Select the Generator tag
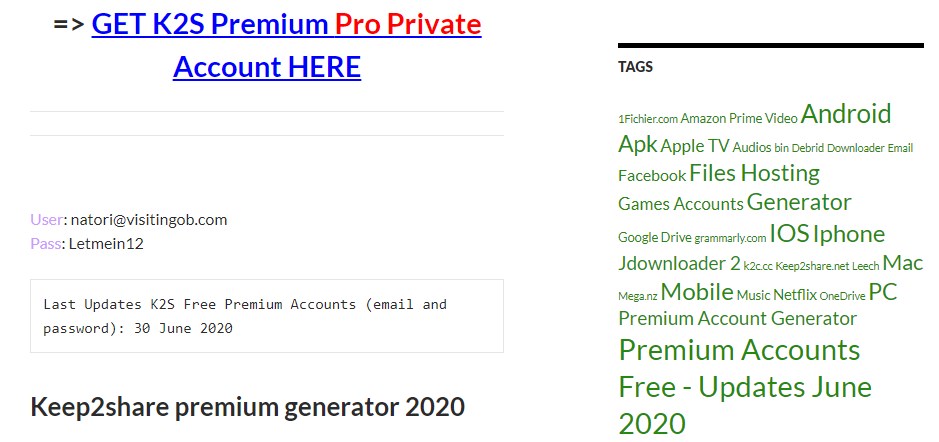This screenshot has height=442, width=939. pos(799,202)
